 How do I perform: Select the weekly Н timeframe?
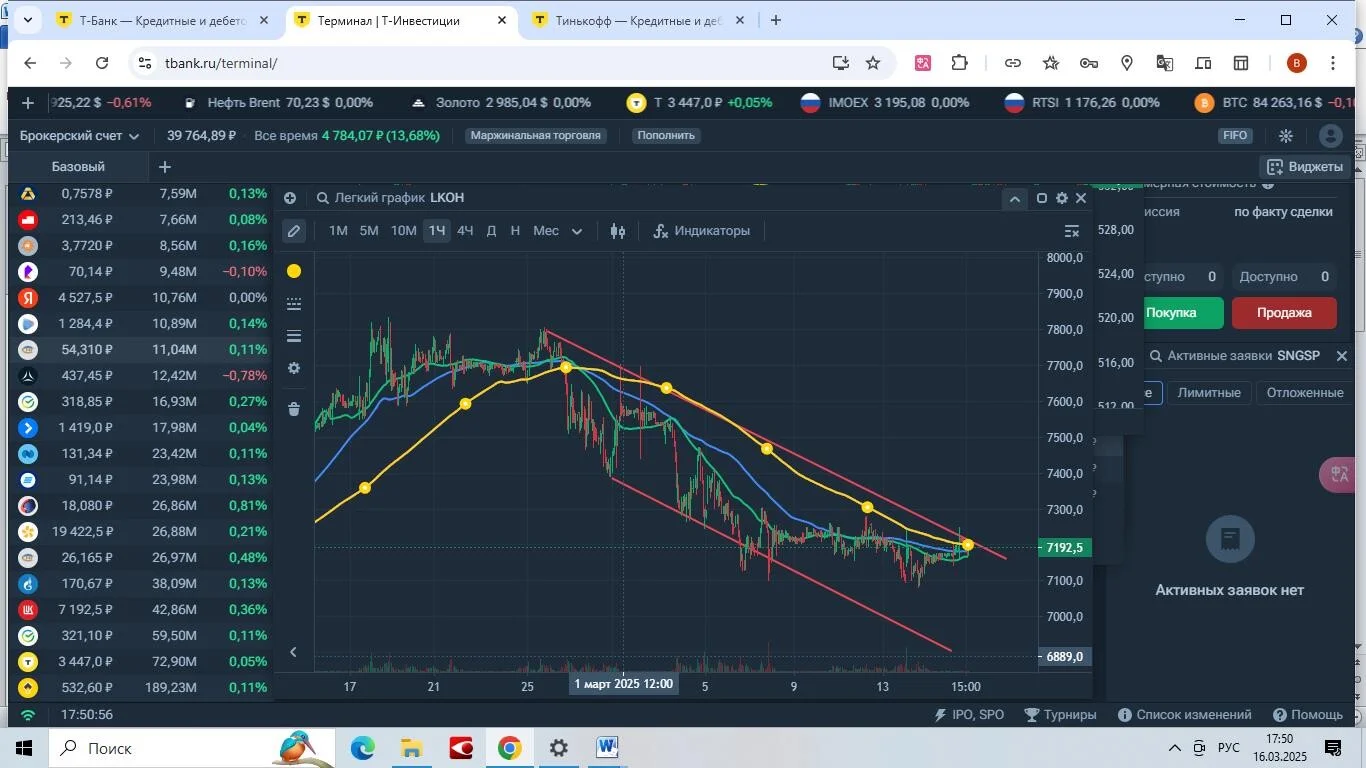pos(515,231)
